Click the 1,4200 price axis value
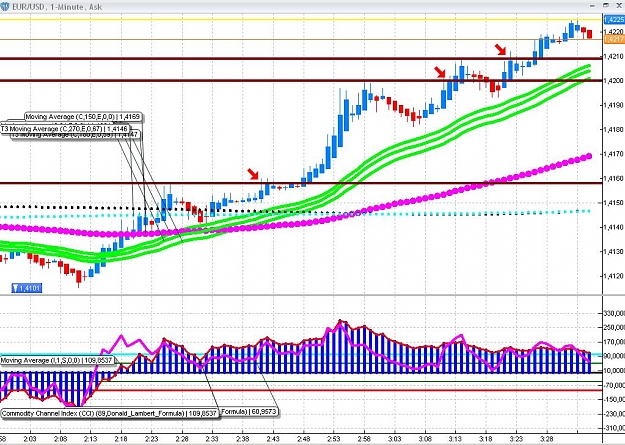625x445 pixels. pyautogui.click(x=614, y=81)
